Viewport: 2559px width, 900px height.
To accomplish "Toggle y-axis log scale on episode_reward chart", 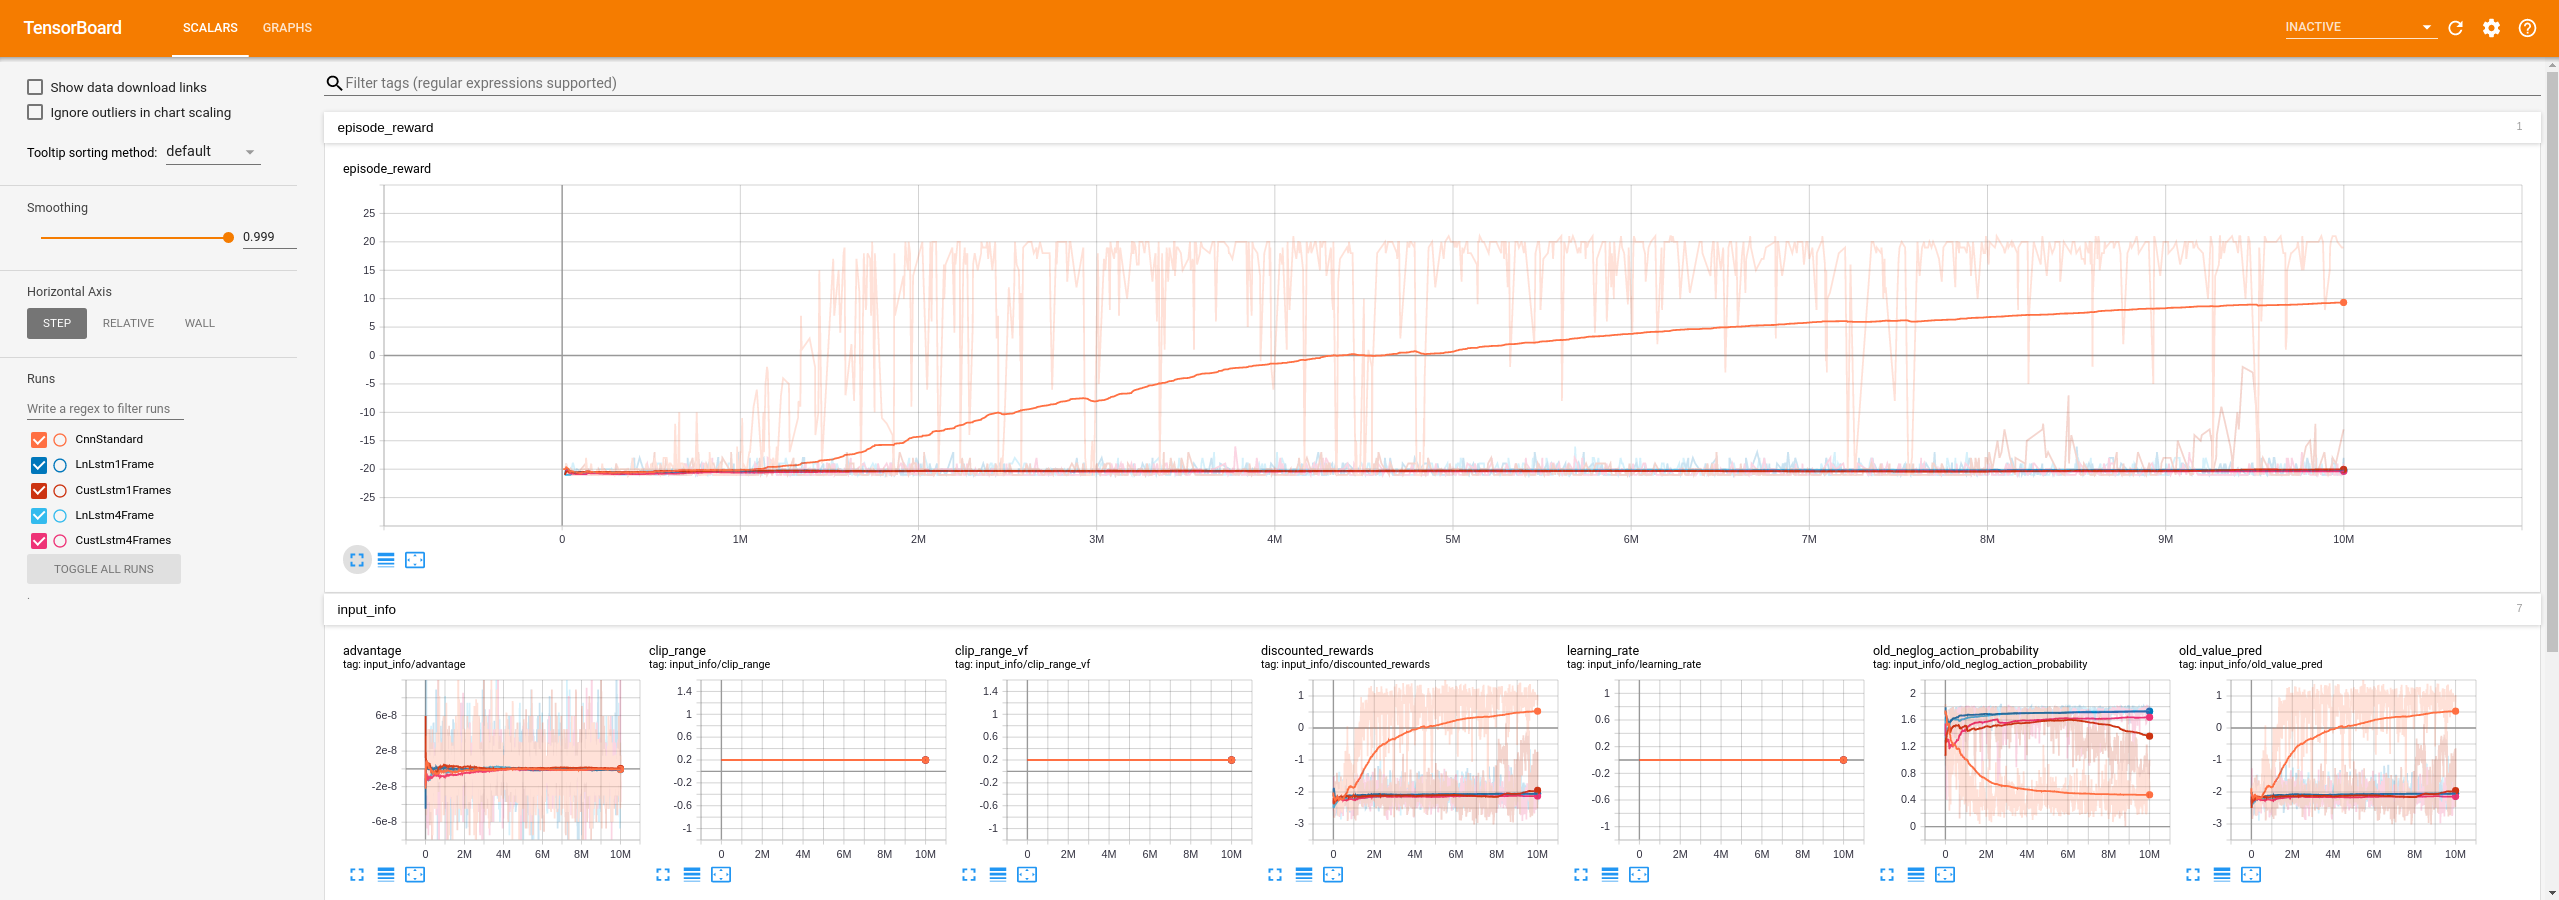I will (x=386, y=560).
